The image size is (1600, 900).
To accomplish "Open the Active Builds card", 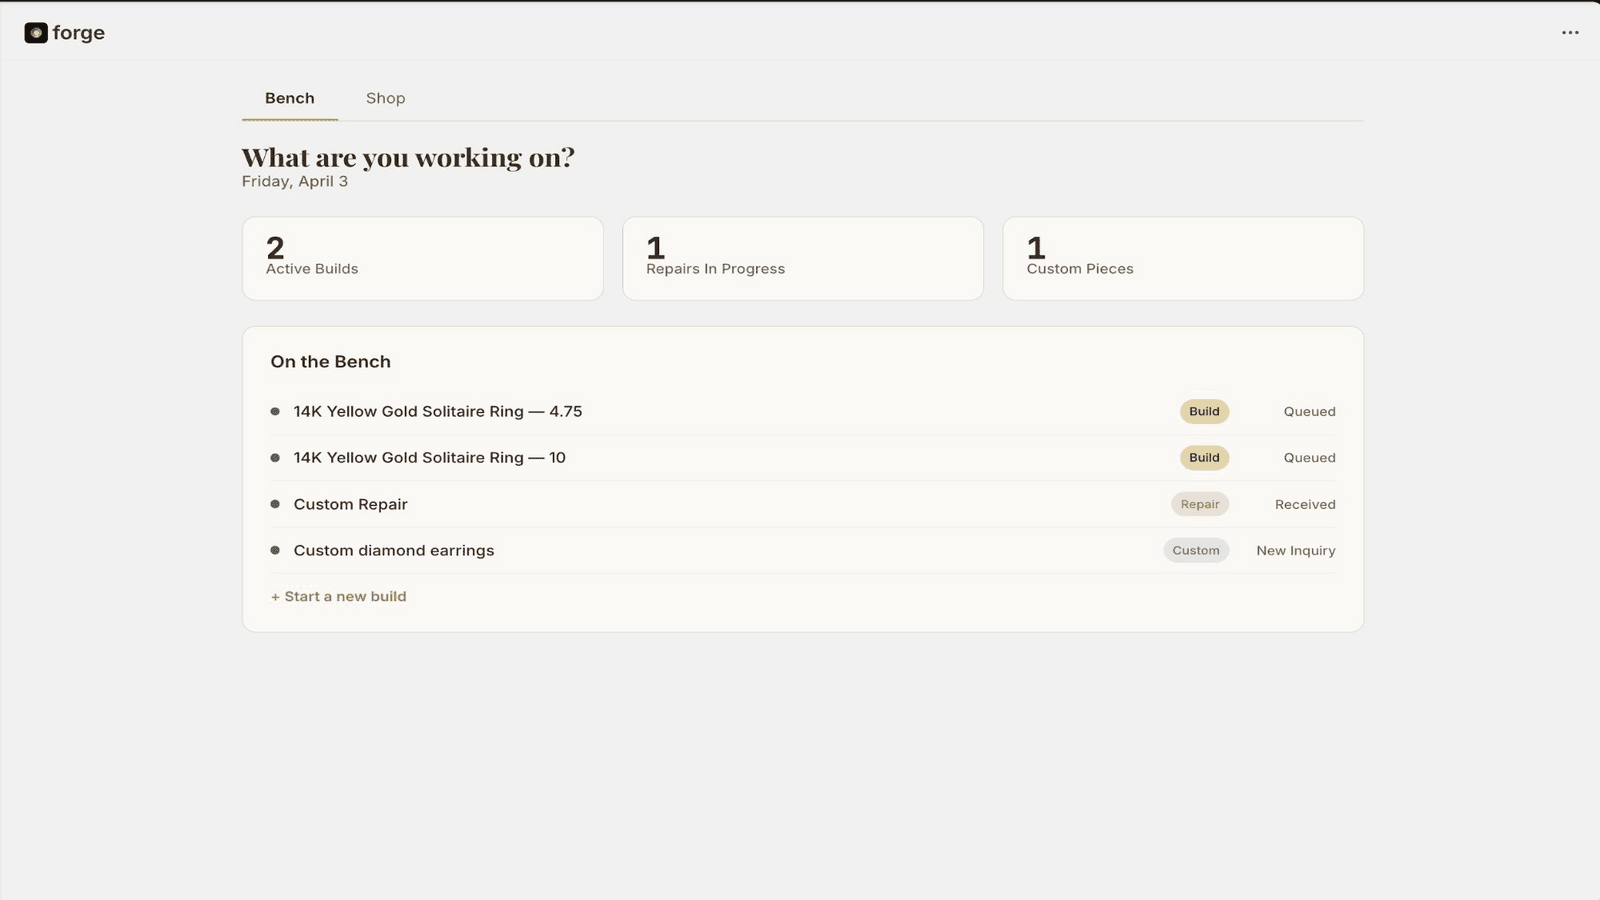I will (x=423, y=258).
